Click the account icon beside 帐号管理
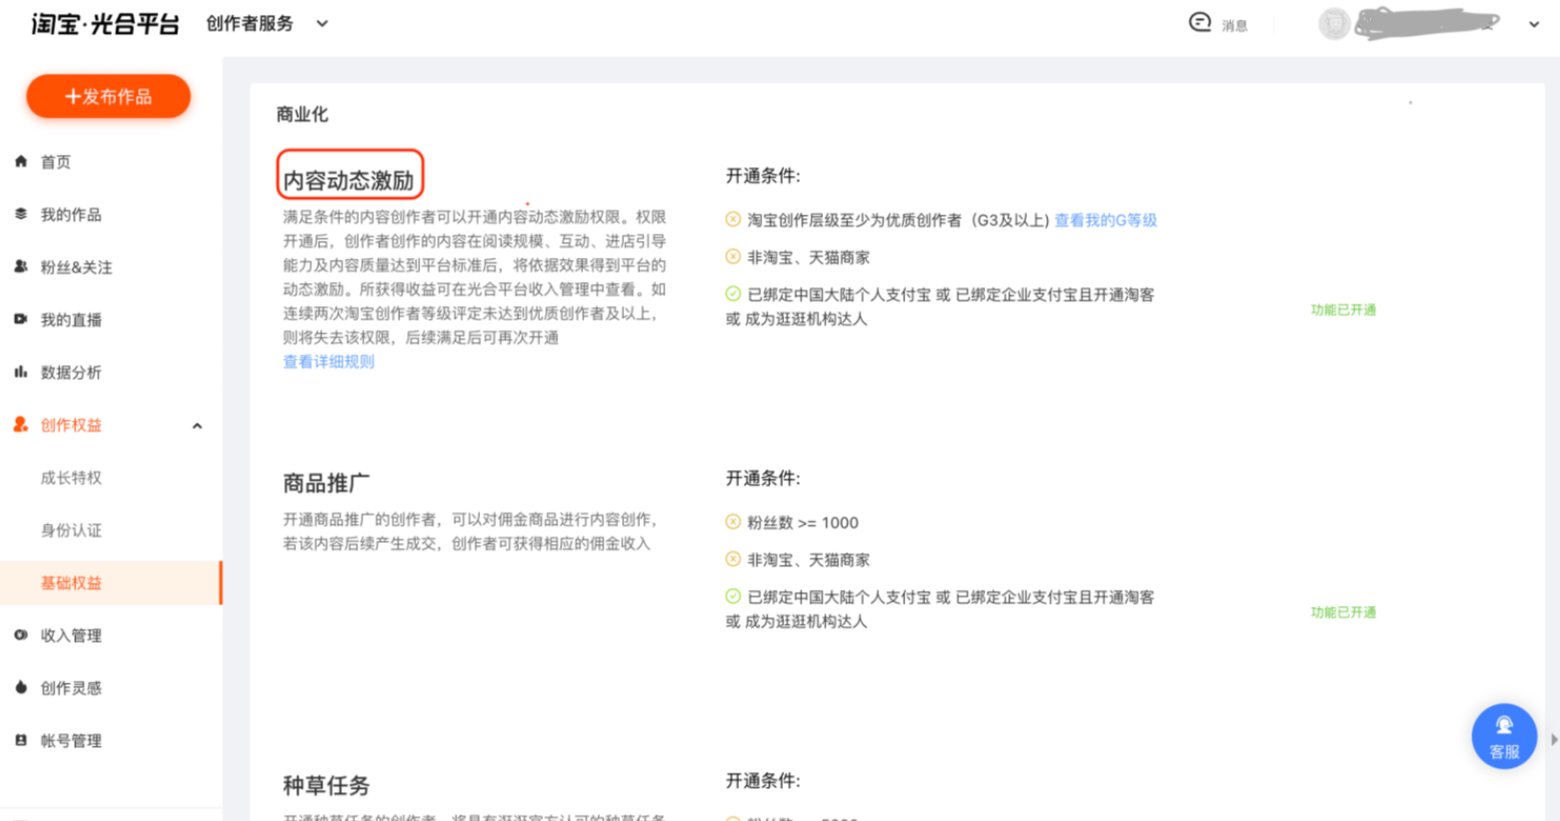 (x=21, y=740)
